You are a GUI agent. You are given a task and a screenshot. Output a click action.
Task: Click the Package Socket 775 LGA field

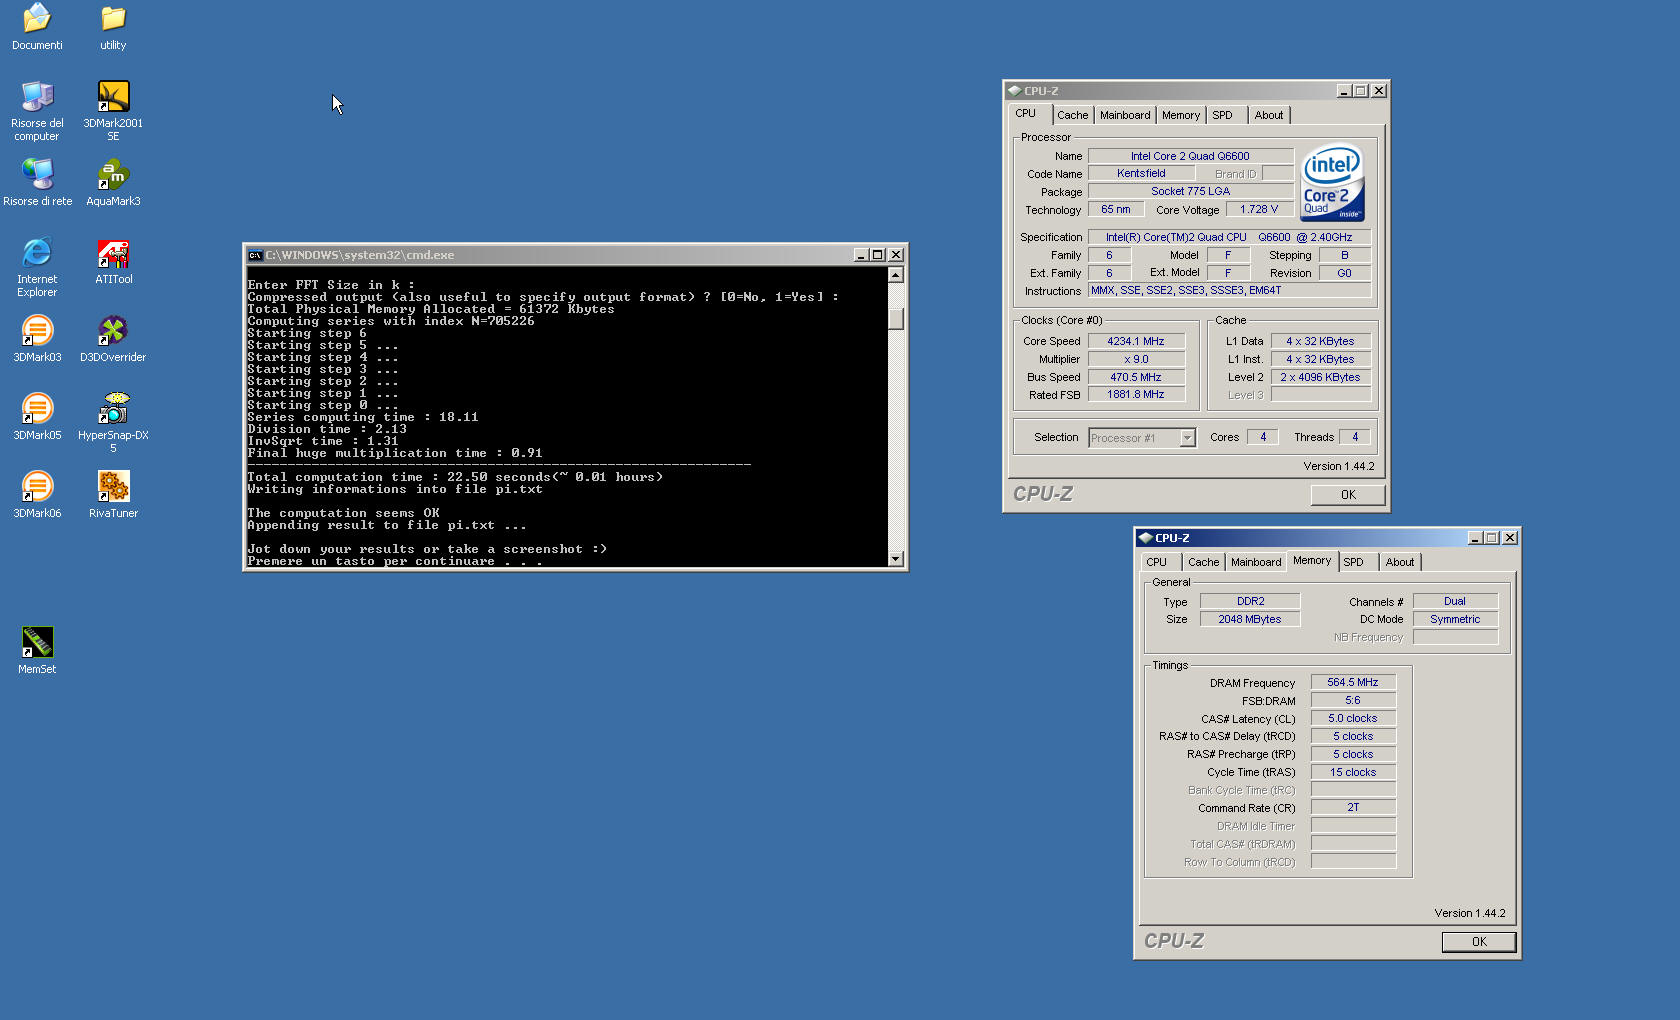pos(1190,191)
